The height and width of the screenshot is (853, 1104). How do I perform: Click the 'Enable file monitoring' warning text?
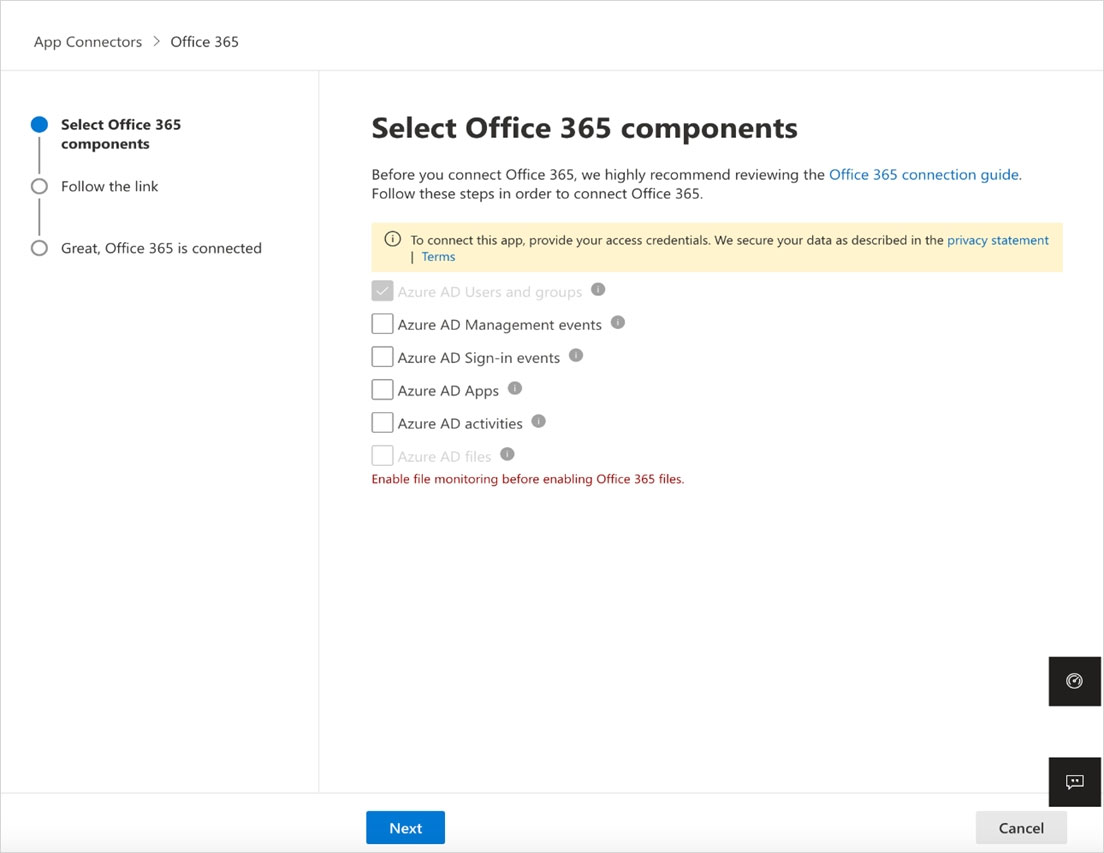click(528, 479)
